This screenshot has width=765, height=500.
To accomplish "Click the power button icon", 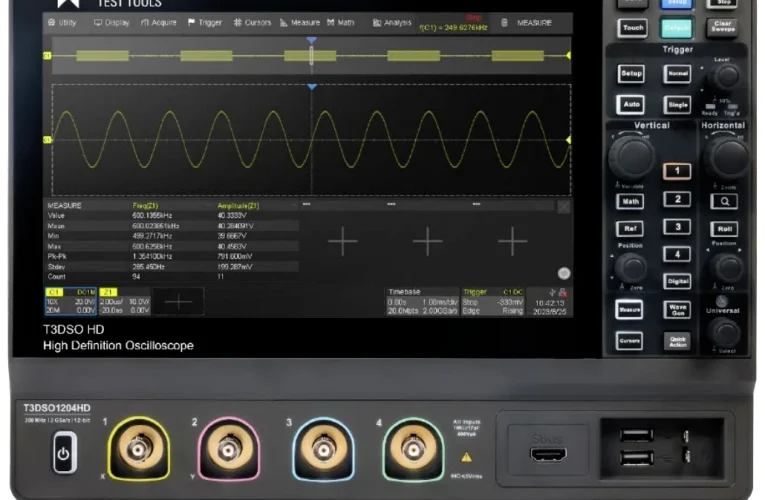I will 64,453.
